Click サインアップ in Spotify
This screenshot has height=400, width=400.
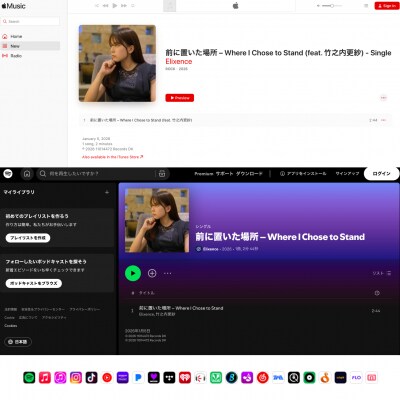pos(347,174)
